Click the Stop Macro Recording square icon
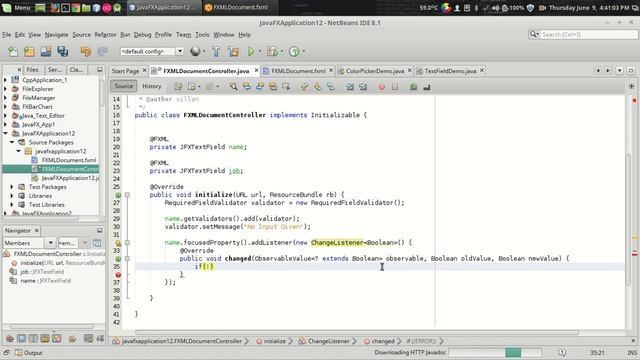This screenshot has height=360, width=640. click(395, 87)
